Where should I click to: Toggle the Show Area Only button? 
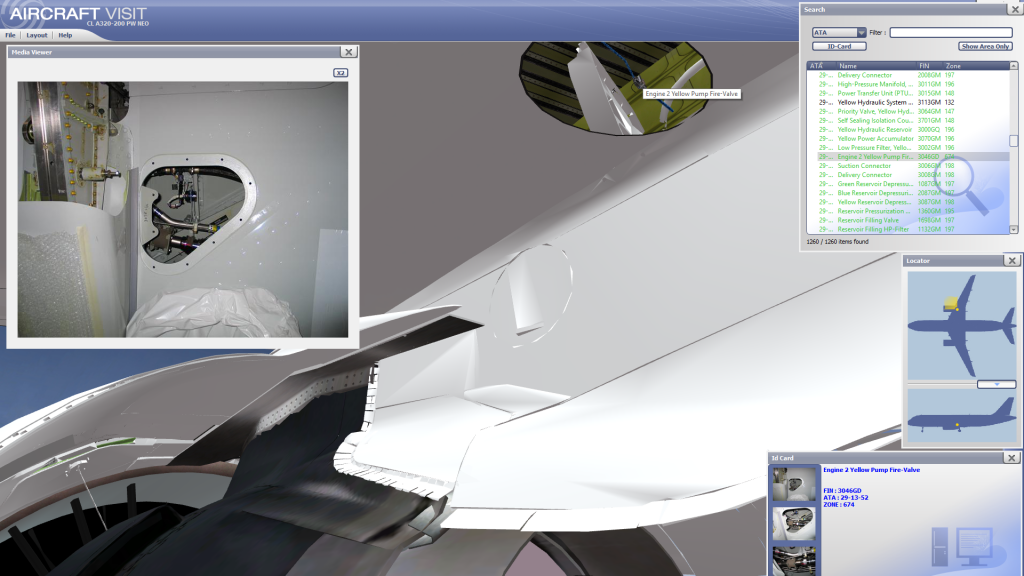(984, 46)
